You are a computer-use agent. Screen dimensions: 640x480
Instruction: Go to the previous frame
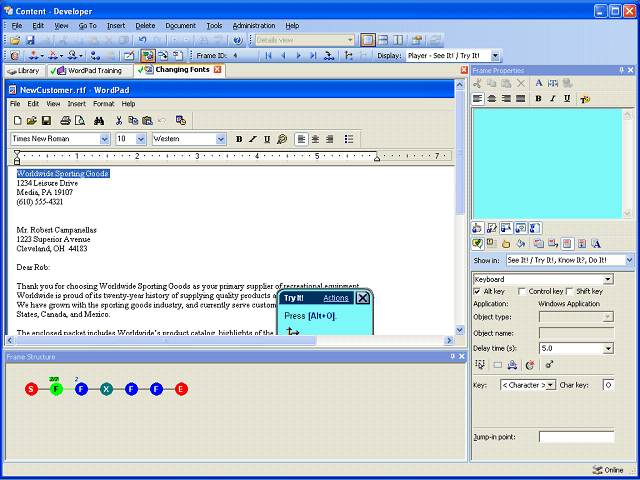coord(283,56)
